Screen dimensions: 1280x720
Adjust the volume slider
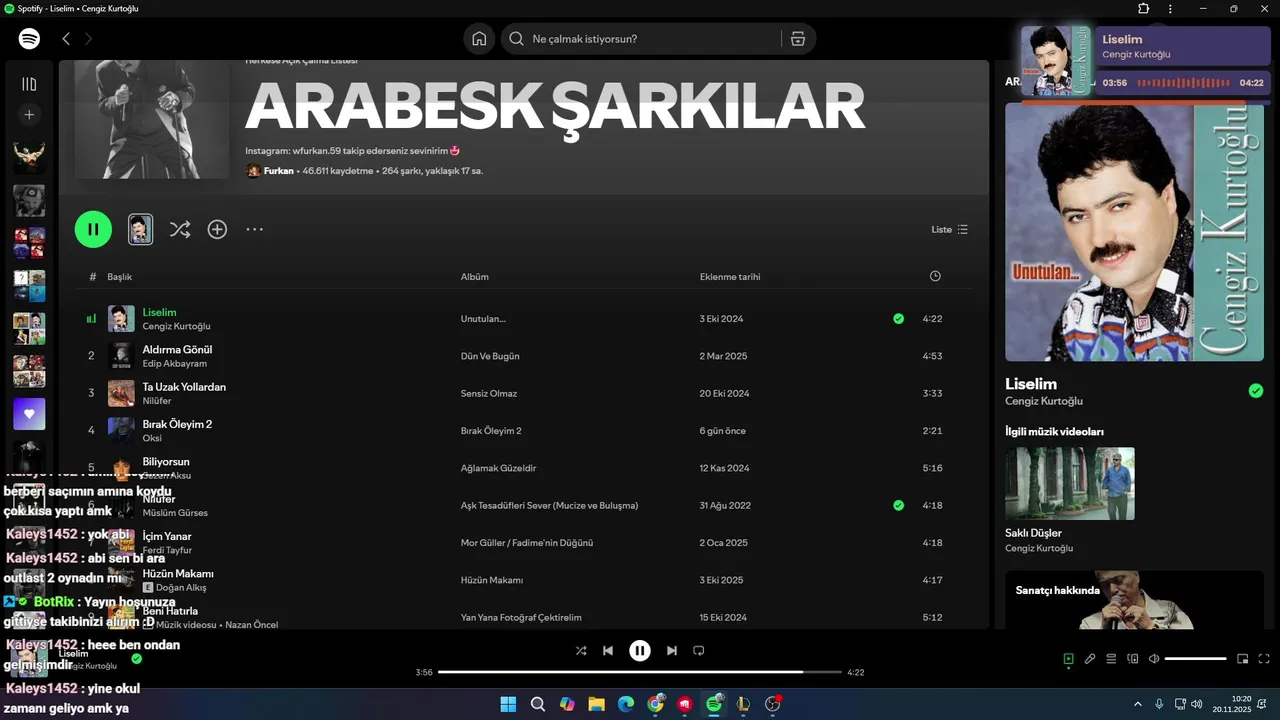click(1196, 659)
